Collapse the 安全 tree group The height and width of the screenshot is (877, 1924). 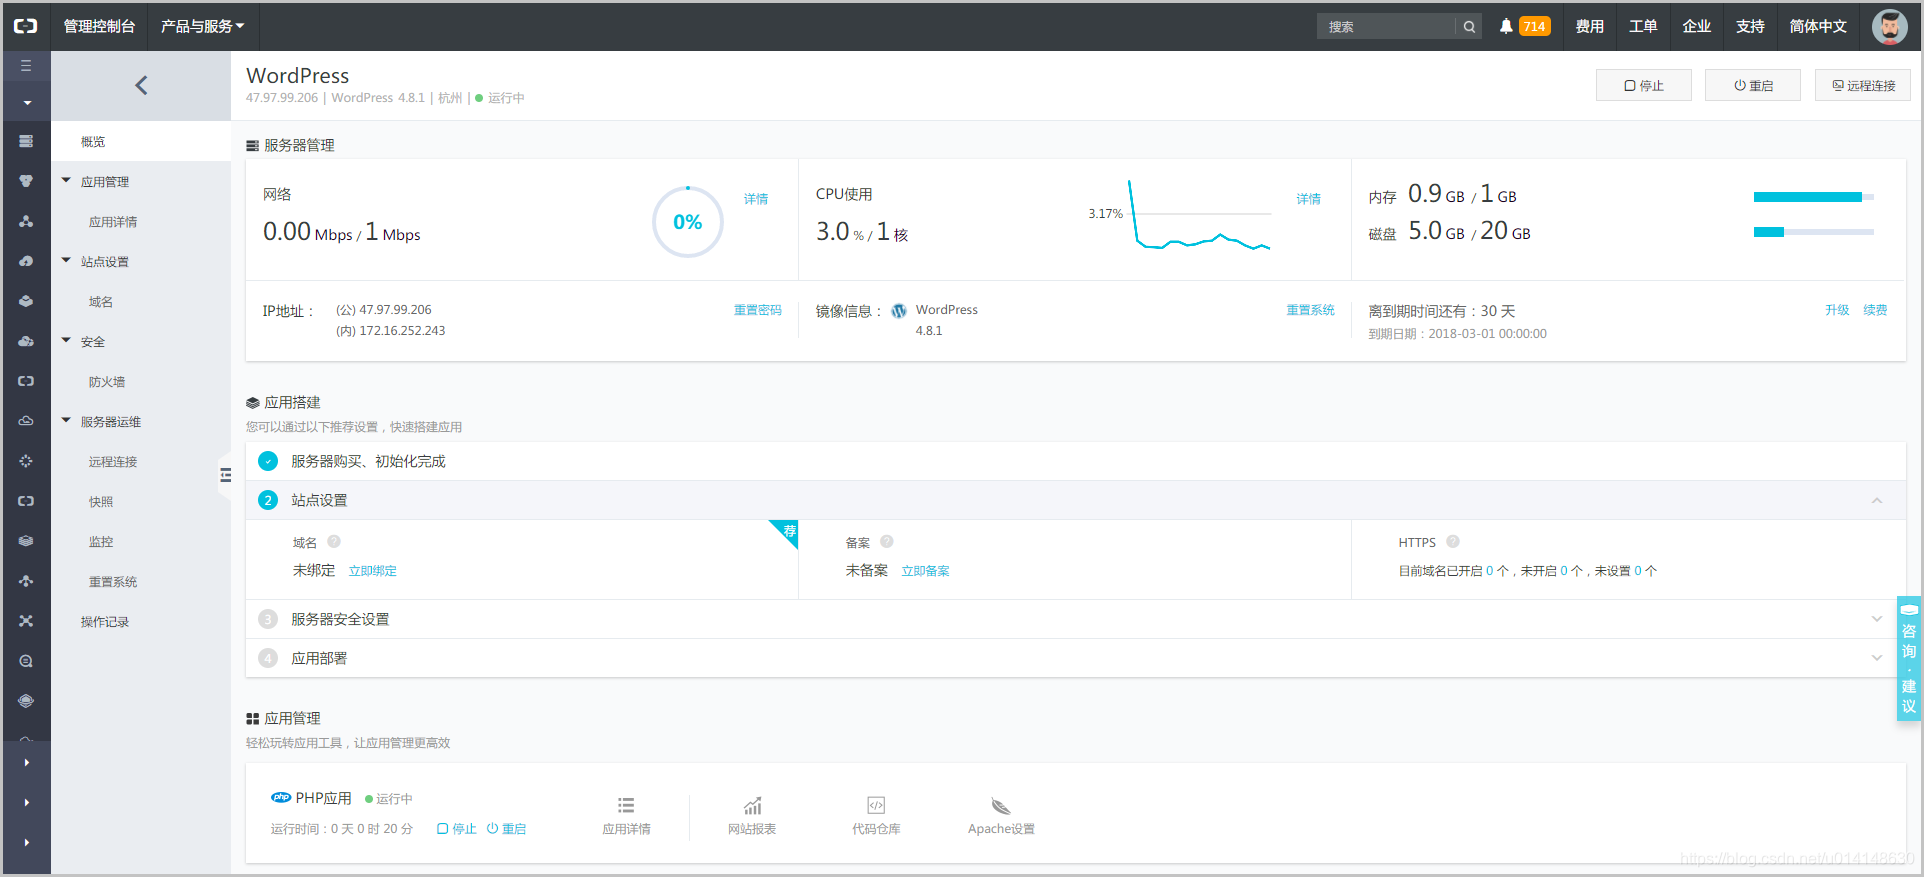[x=66, y=341]
